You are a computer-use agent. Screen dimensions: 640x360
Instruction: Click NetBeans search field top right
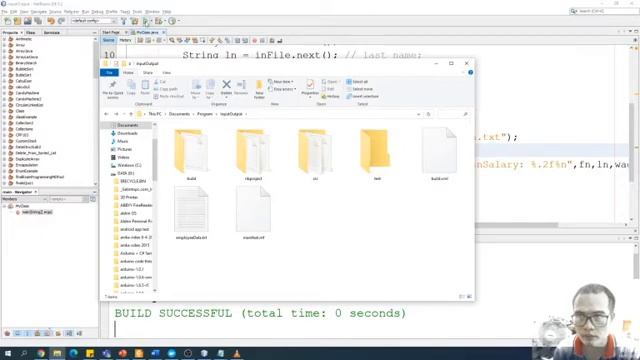[x=604, y=11]
